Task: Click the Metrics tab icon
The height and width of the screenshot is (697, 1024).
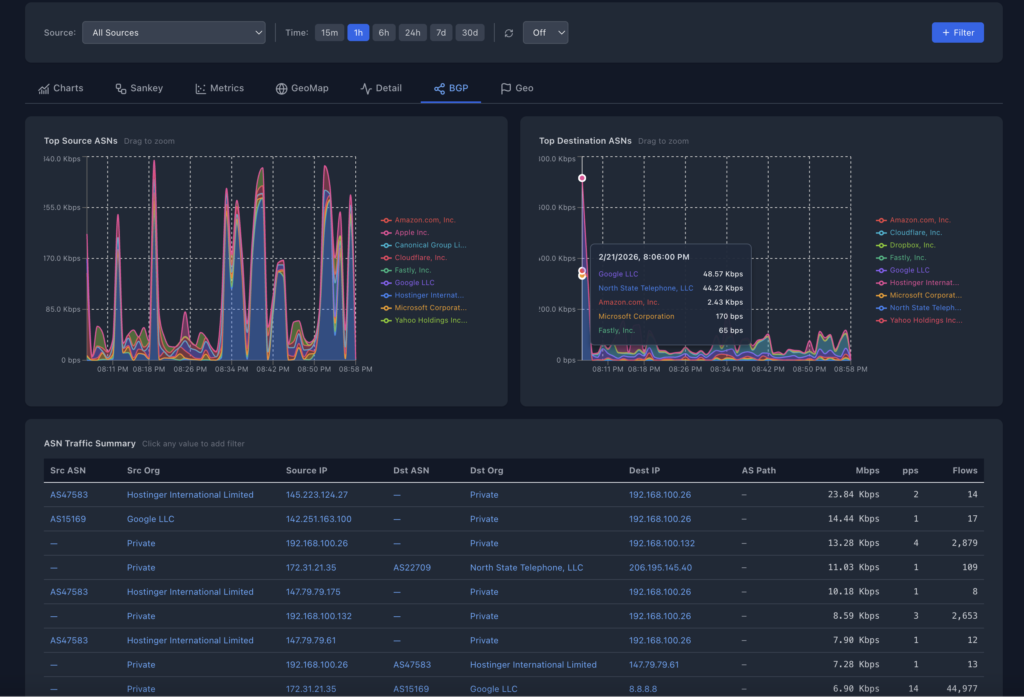Action: pos(200,88)
